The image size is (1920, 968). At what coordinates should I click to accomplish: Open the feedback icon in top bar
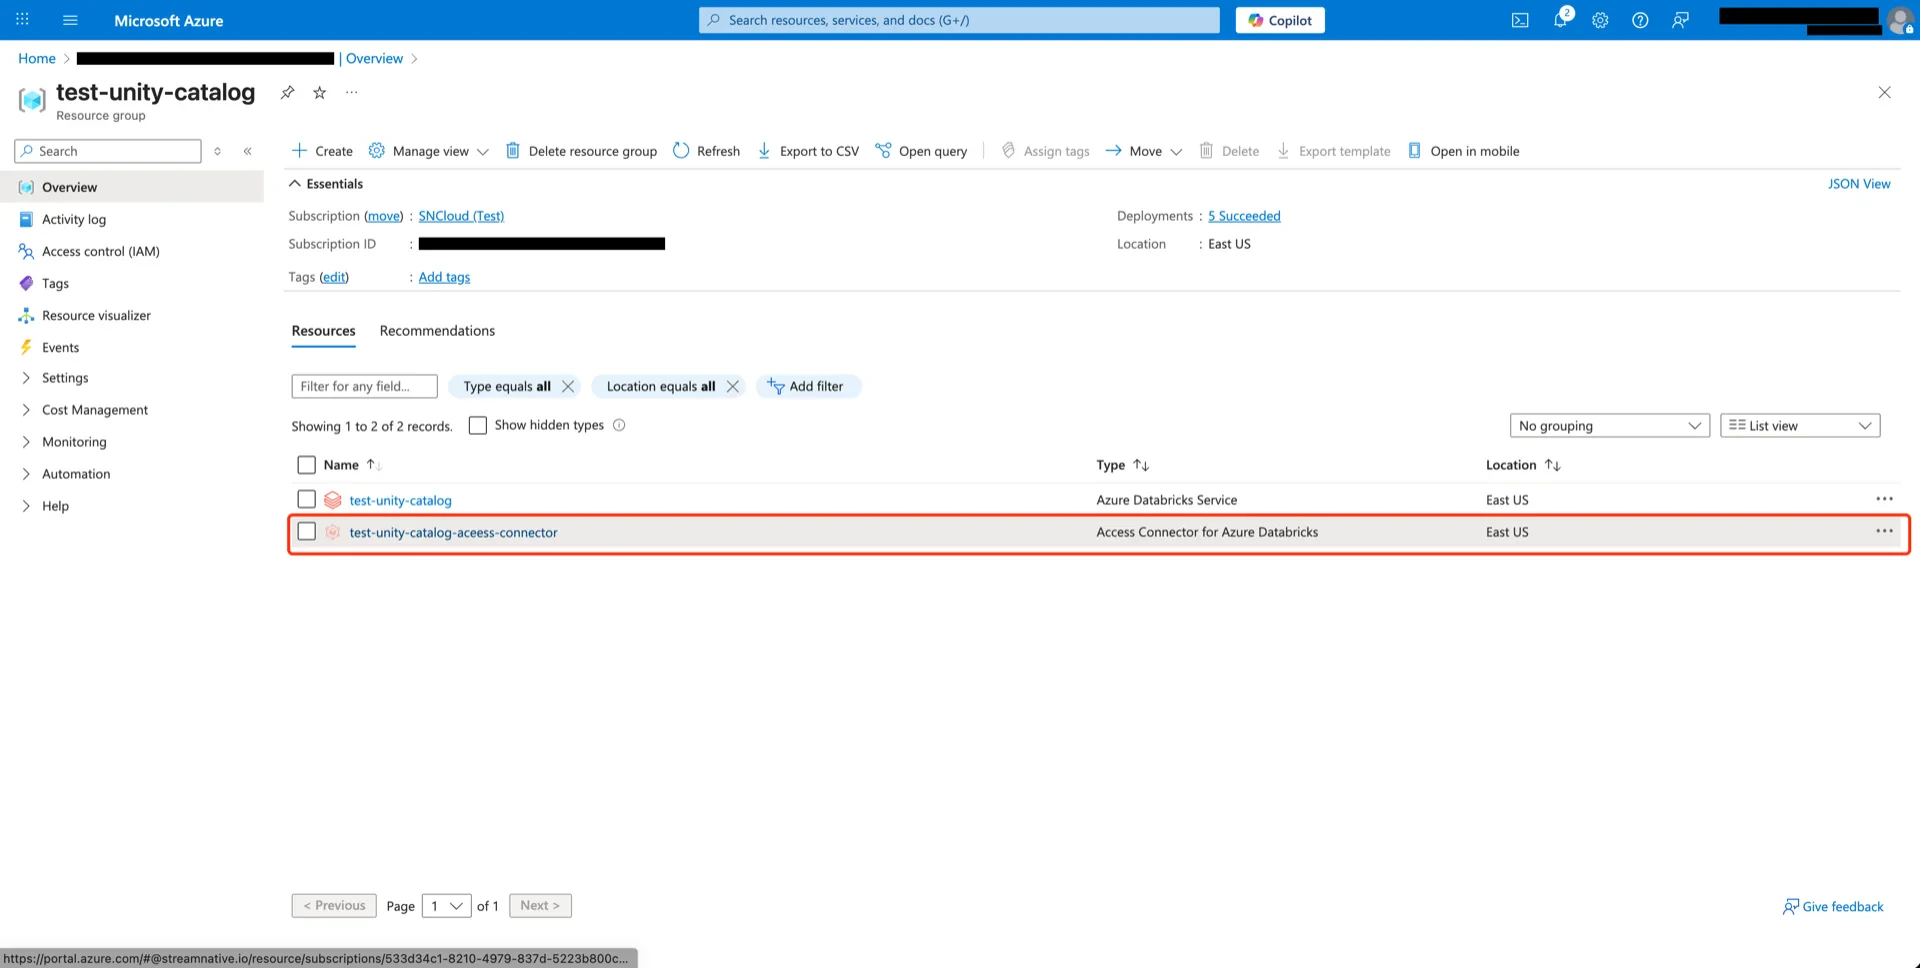click(x=1680, y=20)
